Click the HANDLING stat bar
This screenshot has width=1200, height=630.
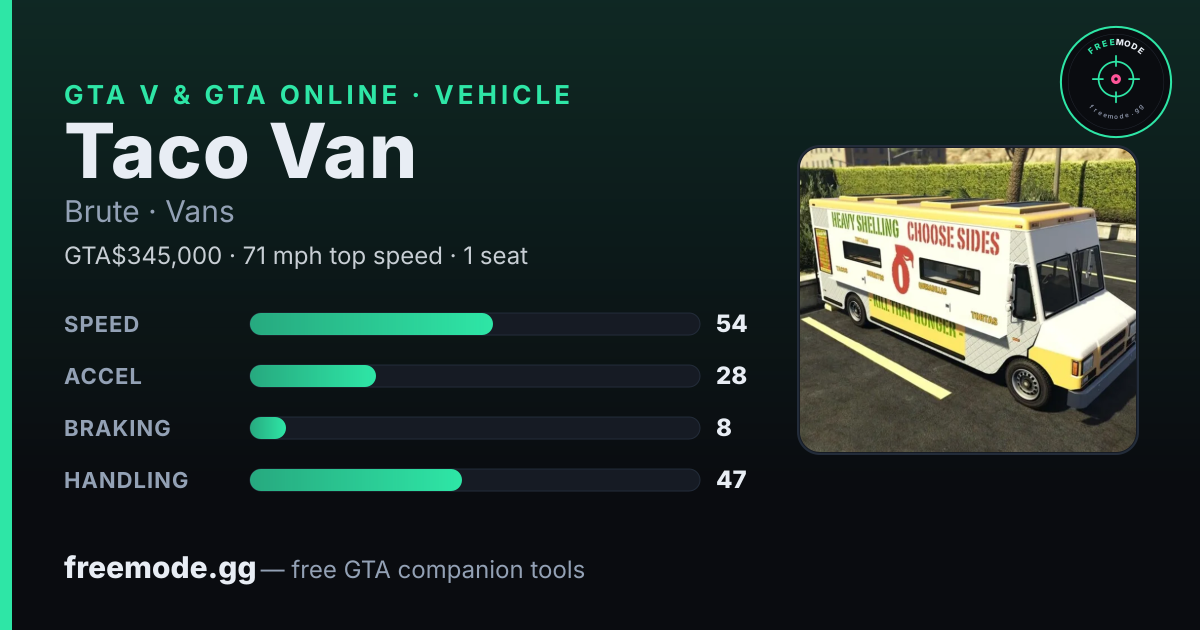474,480
